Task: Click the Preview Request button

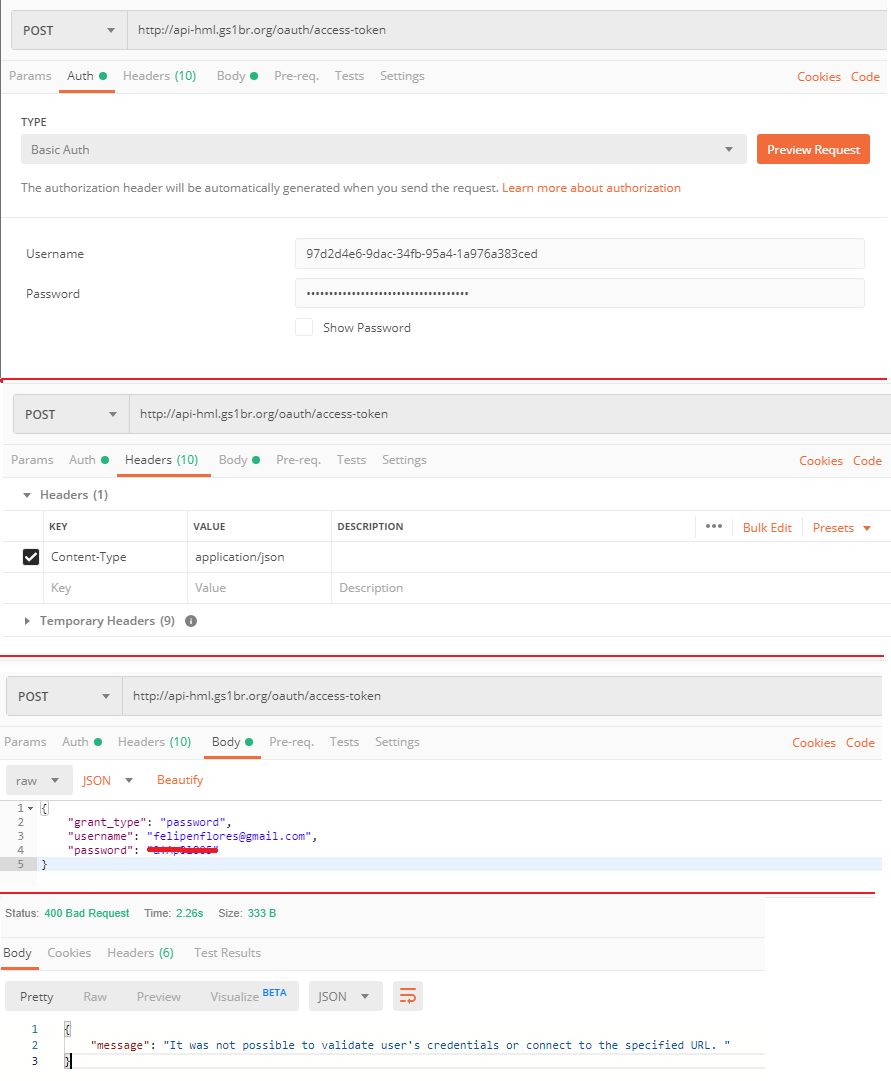Action: tap(813, 150)
